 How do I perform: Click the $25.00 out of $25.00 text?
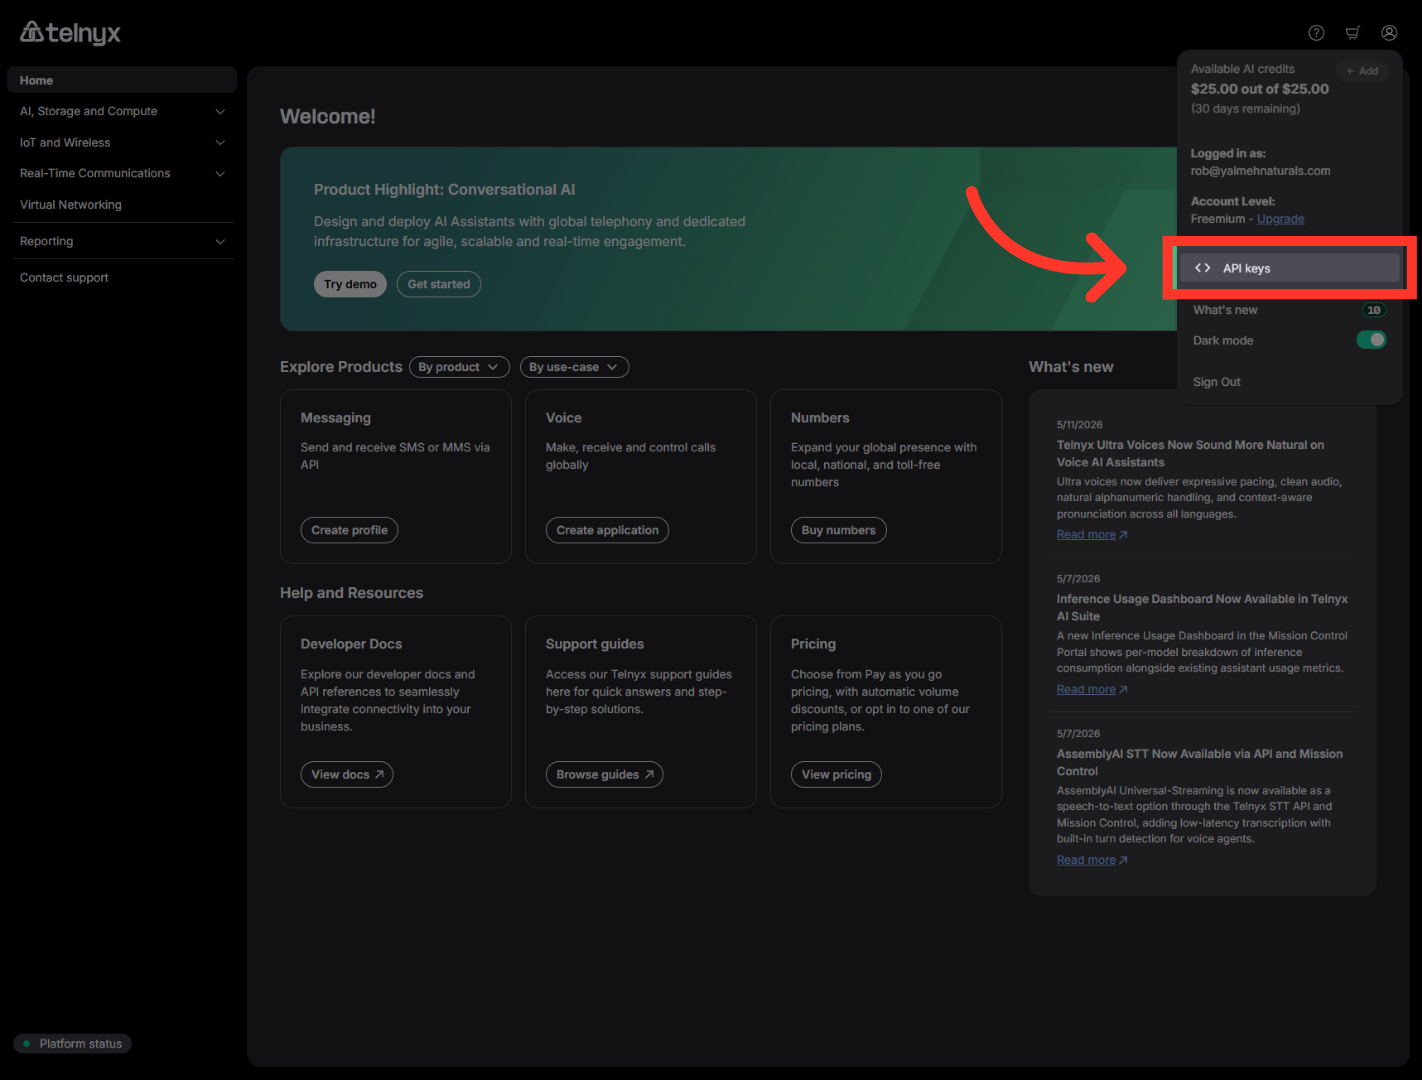[1260, 89]
